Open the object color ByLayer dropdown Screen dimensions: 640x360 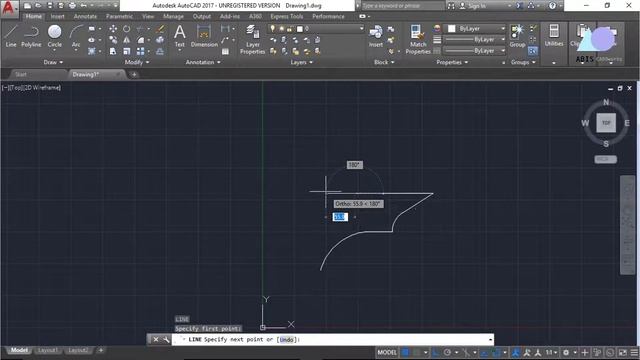(x=475, y=29)
